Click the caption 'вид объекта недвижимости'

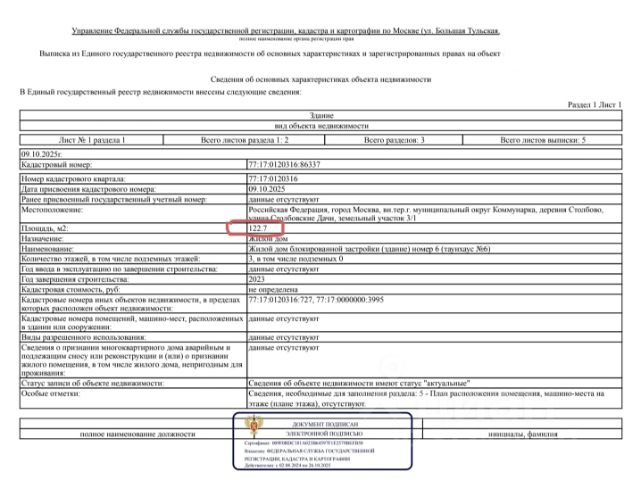pos(321,126)
